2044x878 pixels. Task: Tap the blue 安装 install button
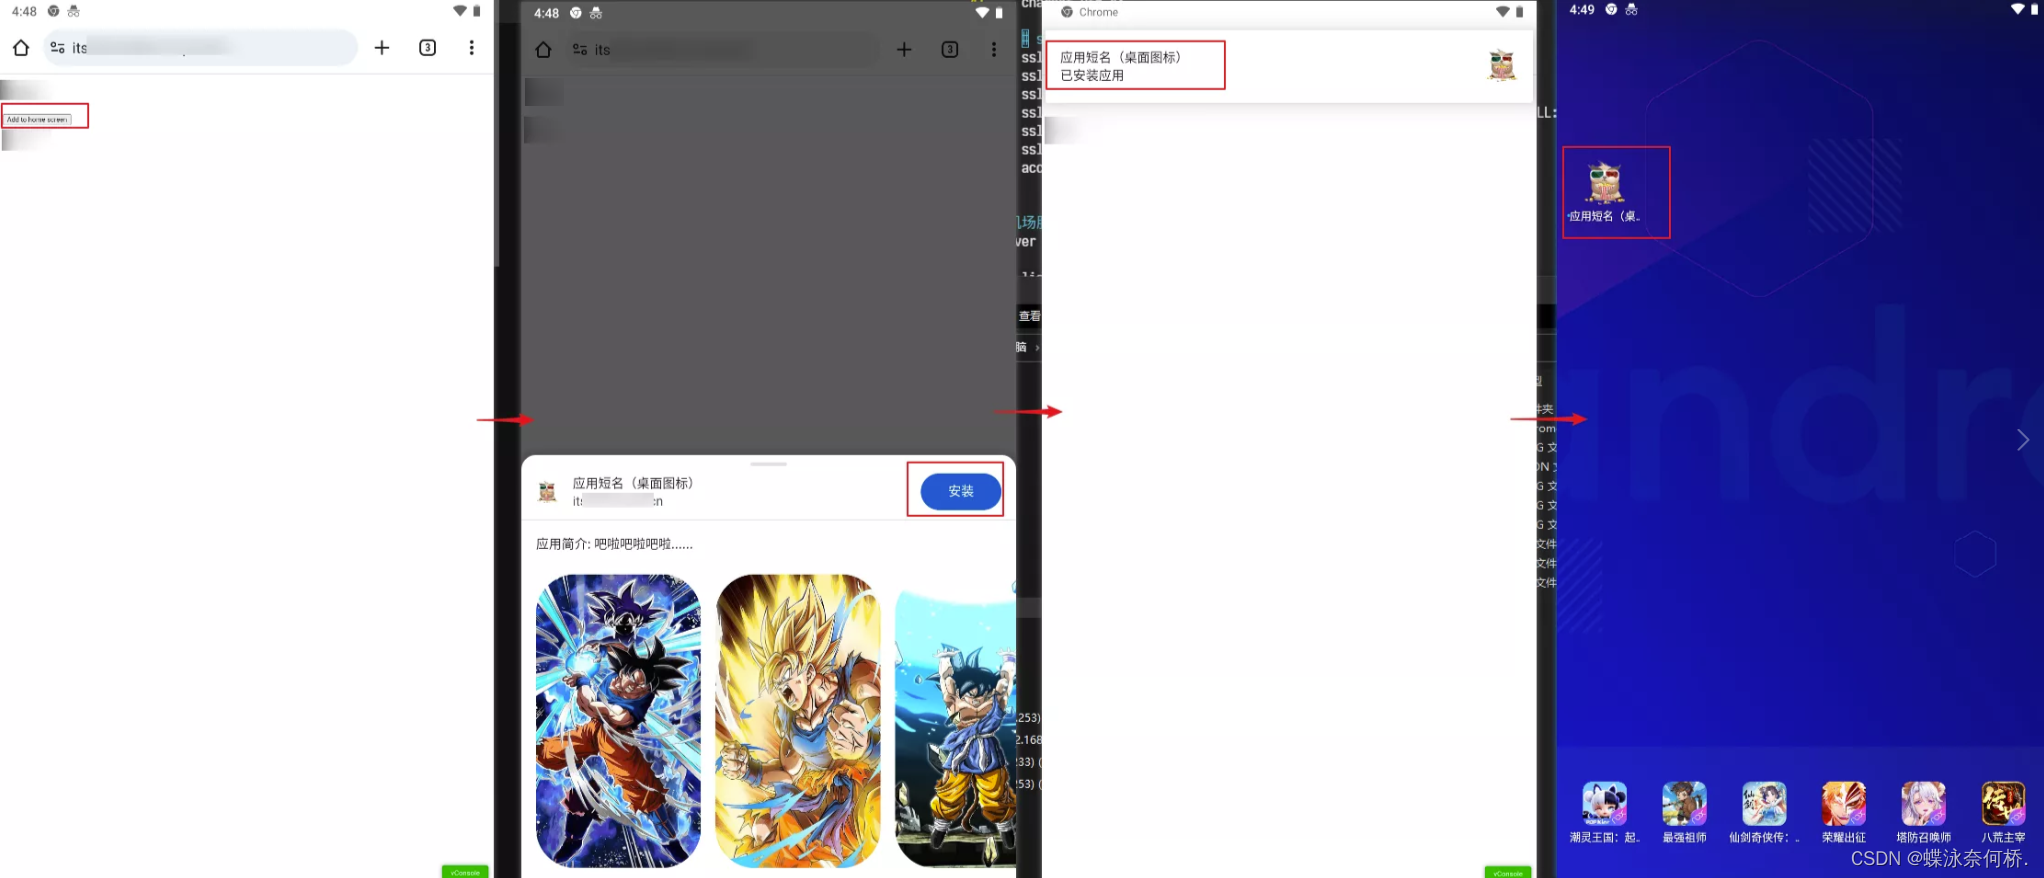pos(960,491)
